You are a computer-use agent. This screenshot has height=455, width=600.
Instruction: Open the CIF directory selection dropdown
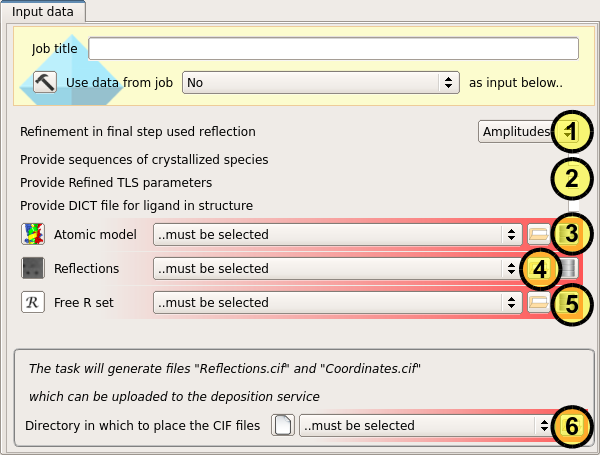[x=425, y=425]
